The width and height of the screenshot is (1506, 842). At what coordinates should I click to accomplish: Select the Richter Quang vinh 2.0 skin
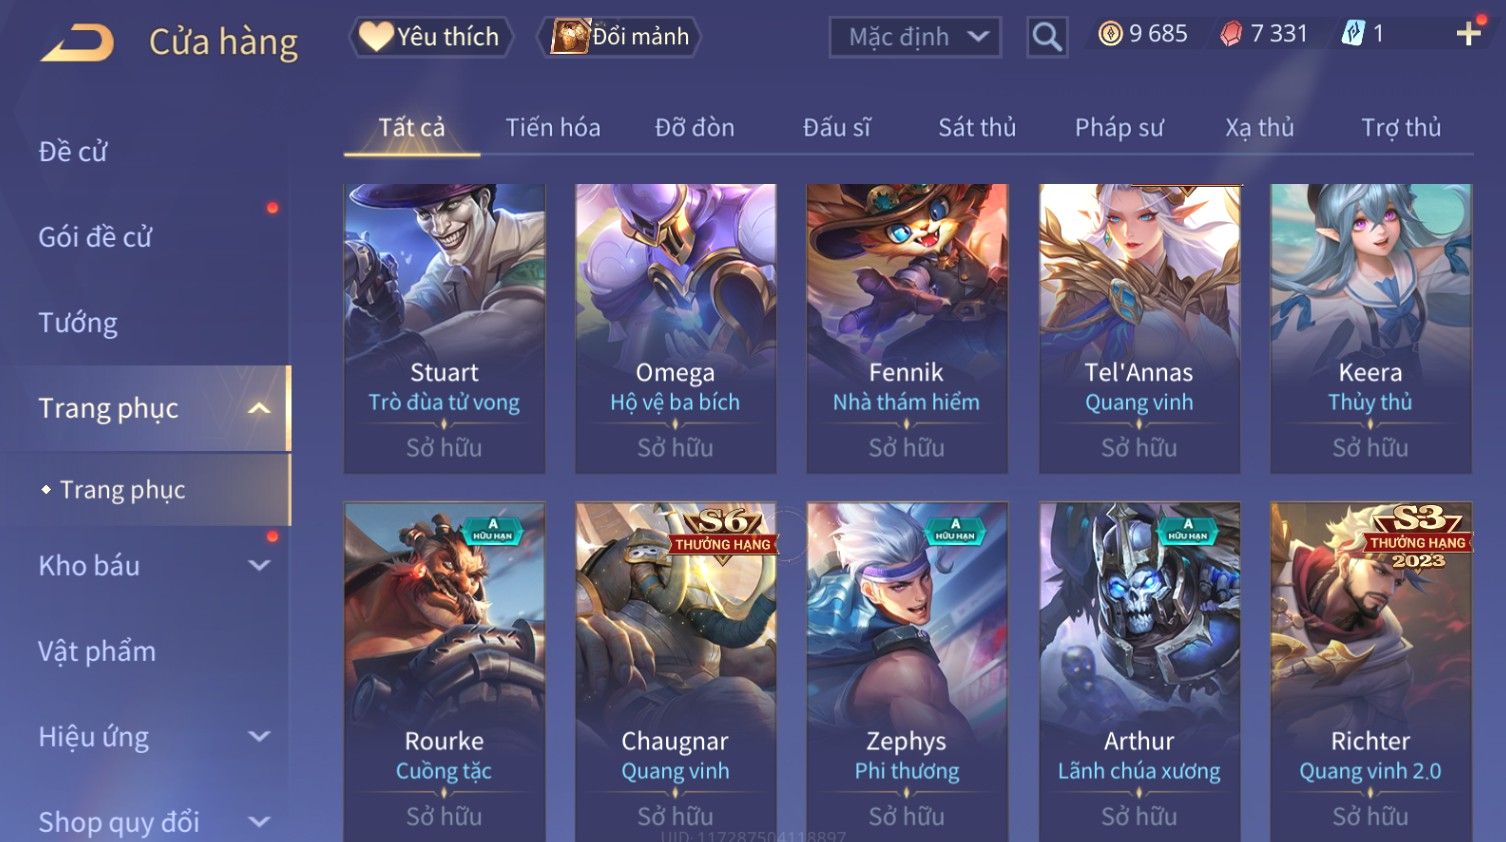(1370, 672)
